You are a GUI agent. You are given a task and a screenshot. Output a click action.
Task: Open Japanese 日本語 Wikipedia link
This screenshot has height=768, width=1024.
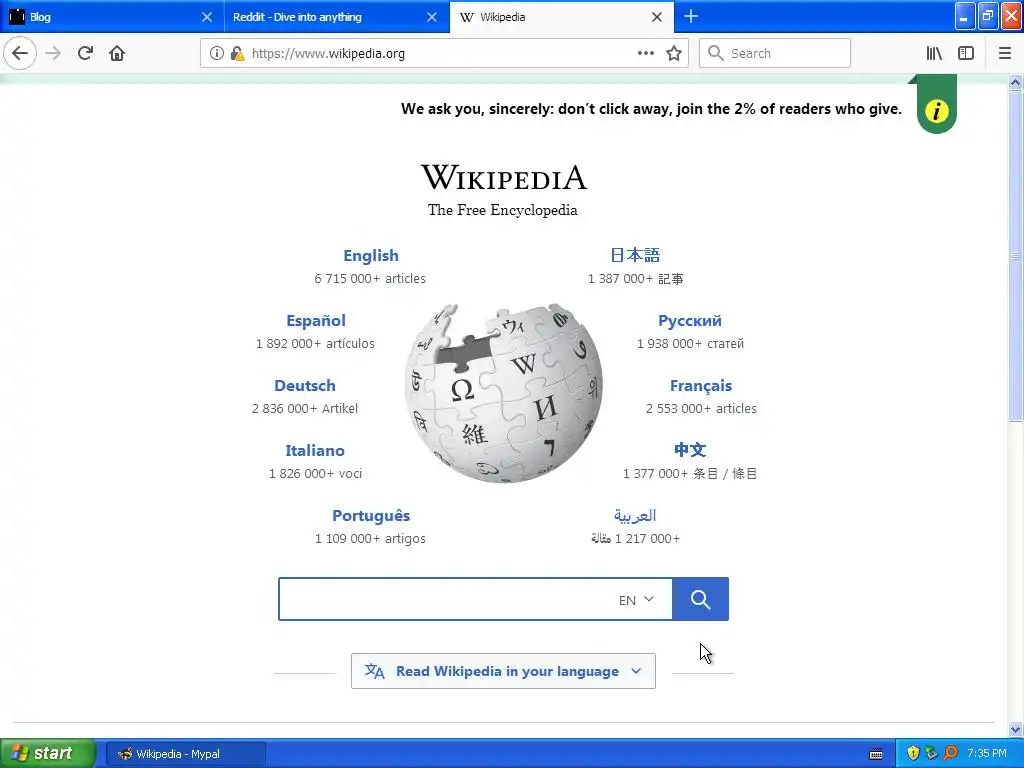[635, 255]
